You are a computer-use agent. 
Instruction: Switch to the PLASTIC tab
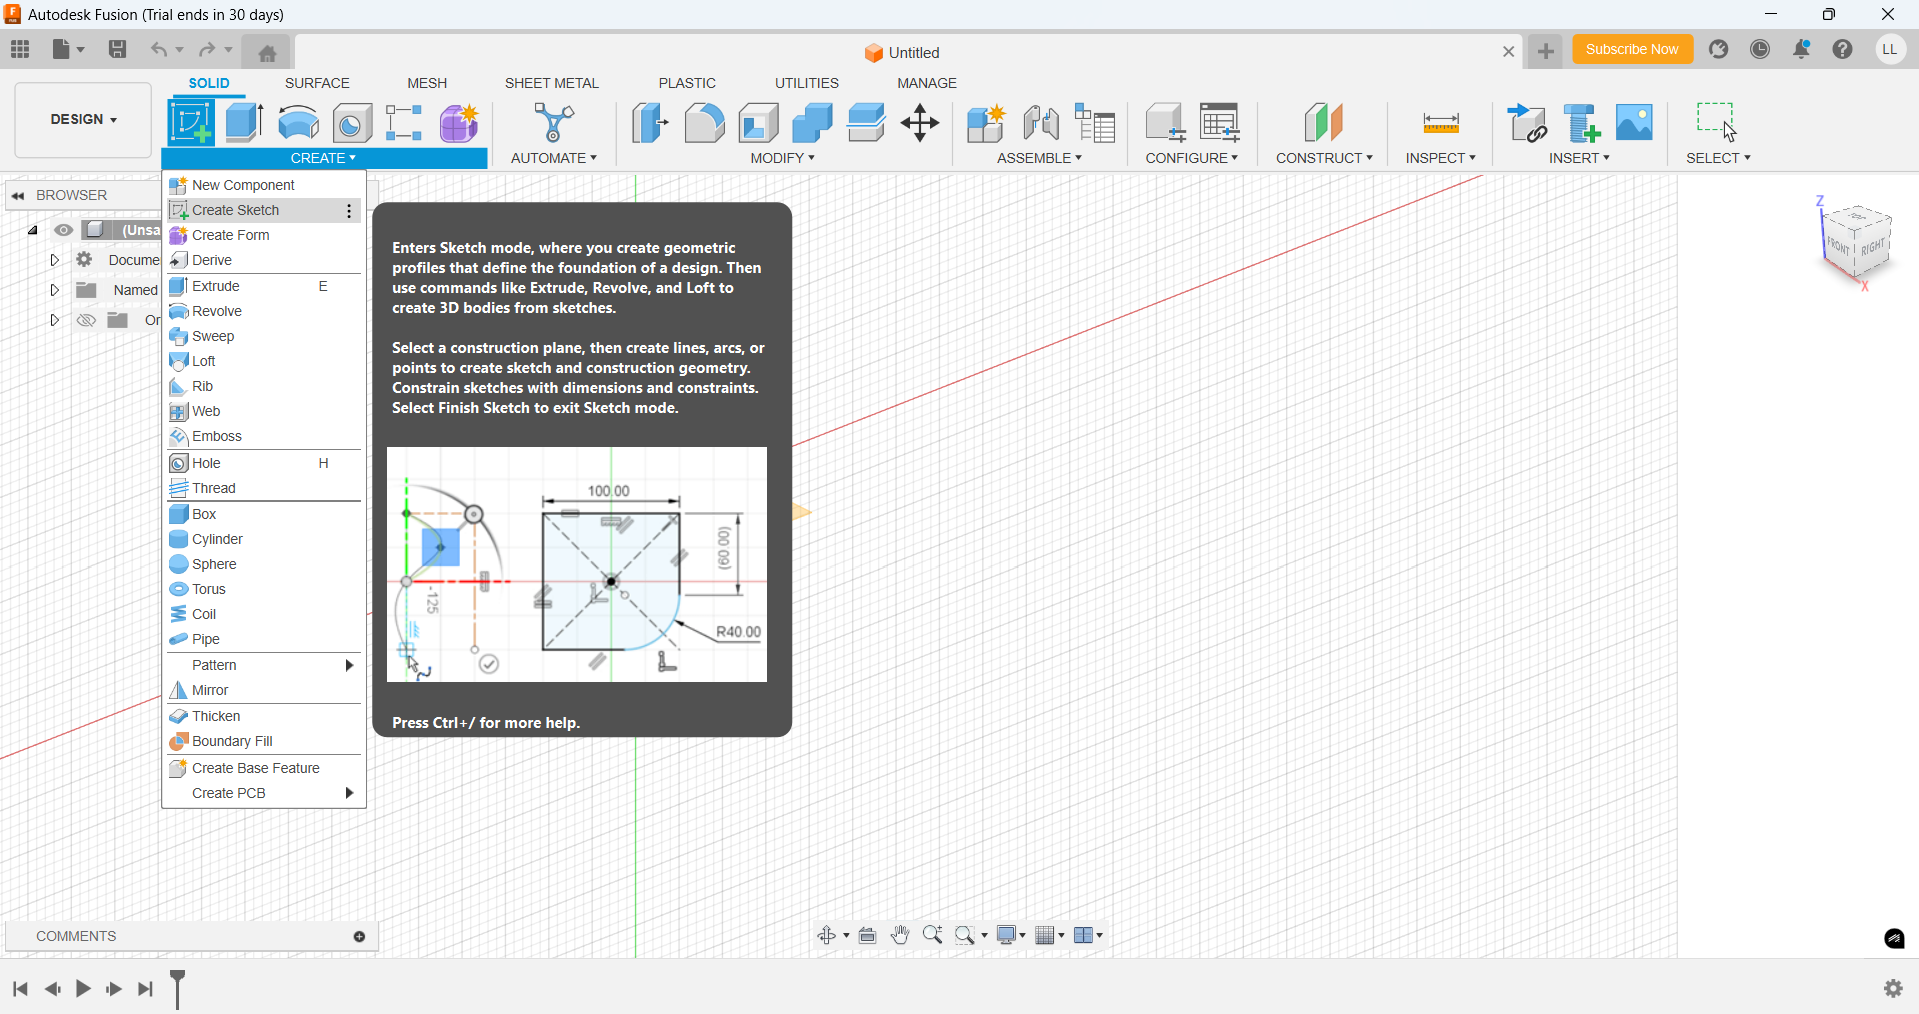tap(687, 83)
